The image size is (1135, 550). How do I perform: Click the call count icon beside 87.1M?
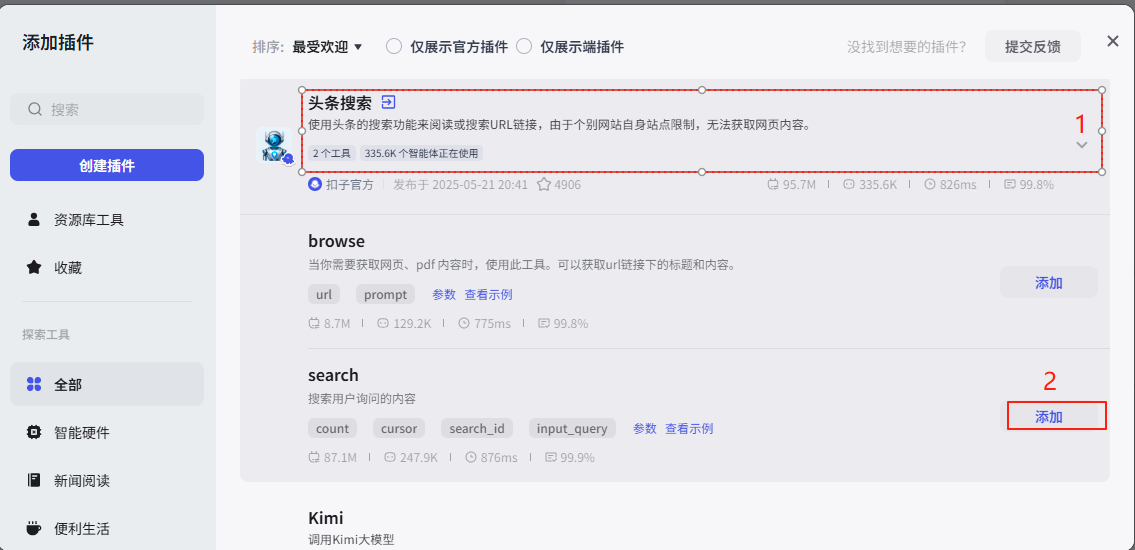click(x=314, y=457)
